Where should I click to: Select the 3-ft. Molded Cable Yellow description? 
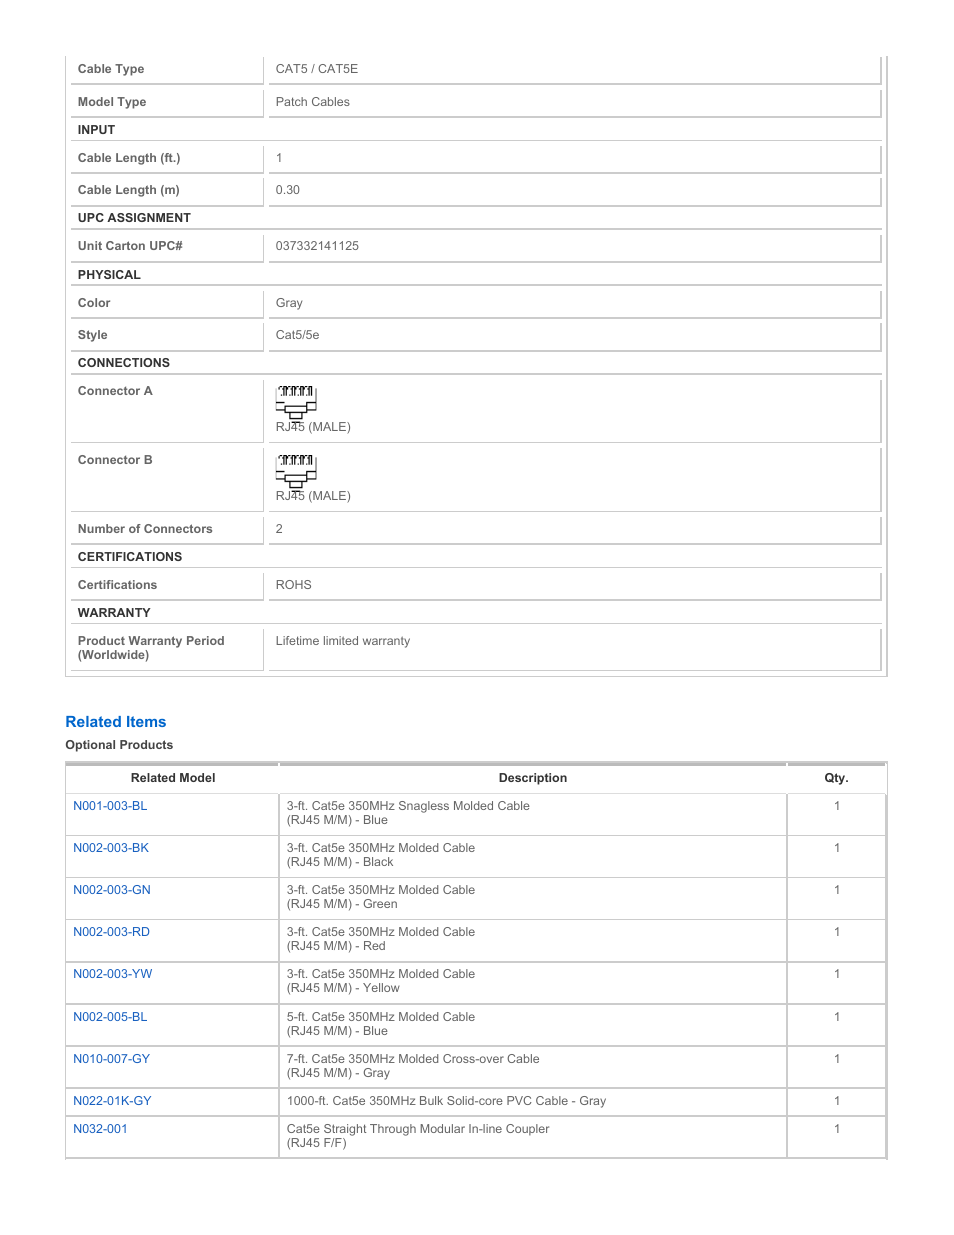pyautogui.click(x=381, y=981)
